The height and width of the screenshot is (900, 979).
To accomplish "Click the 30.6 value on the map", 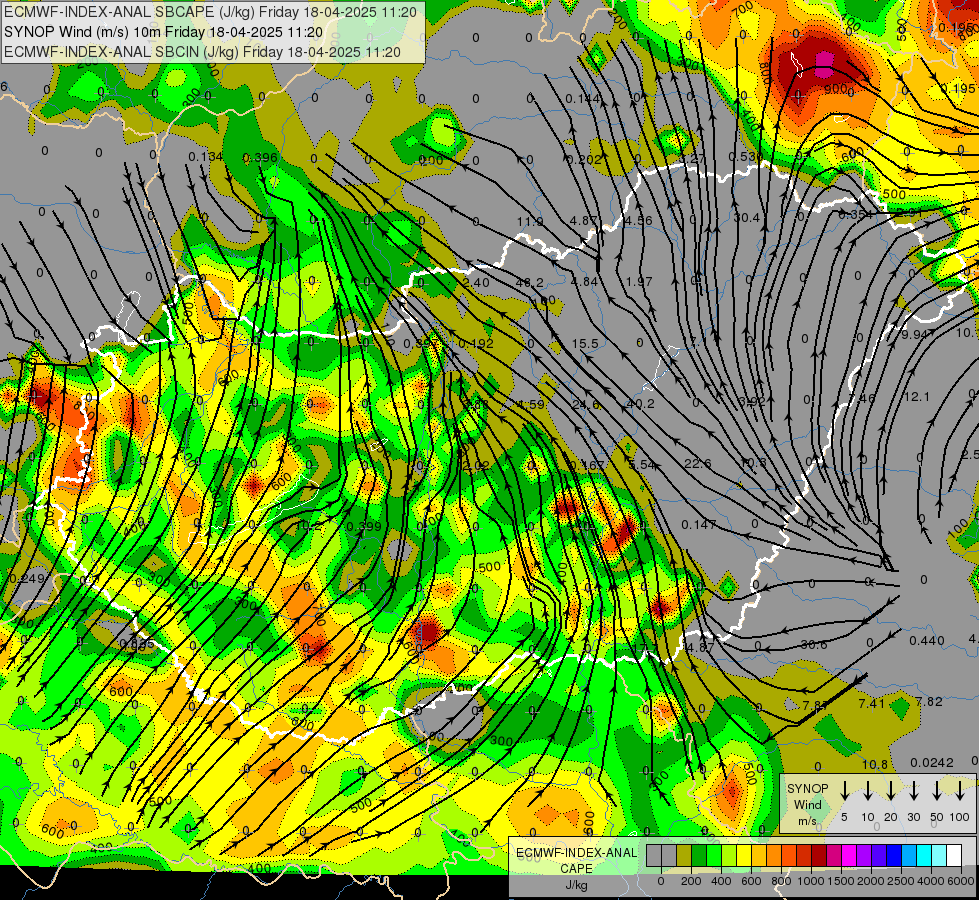I will [814, 645].
